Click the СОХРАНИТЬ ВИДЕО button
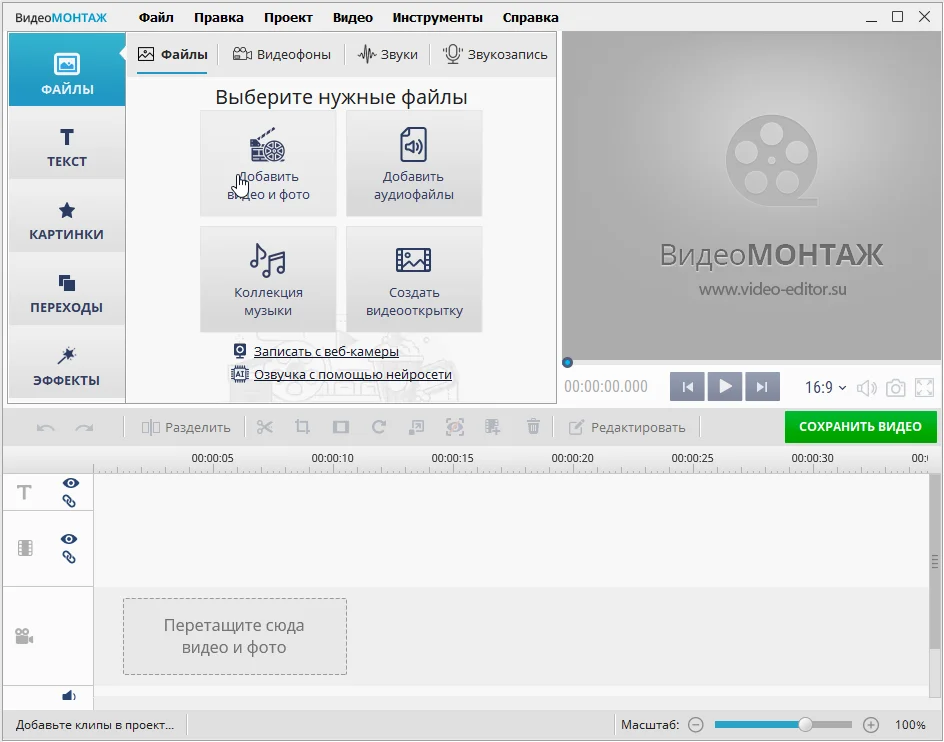The height and width of the screenshot is (742, 944). pyautogui.click(x=860, y=427)
